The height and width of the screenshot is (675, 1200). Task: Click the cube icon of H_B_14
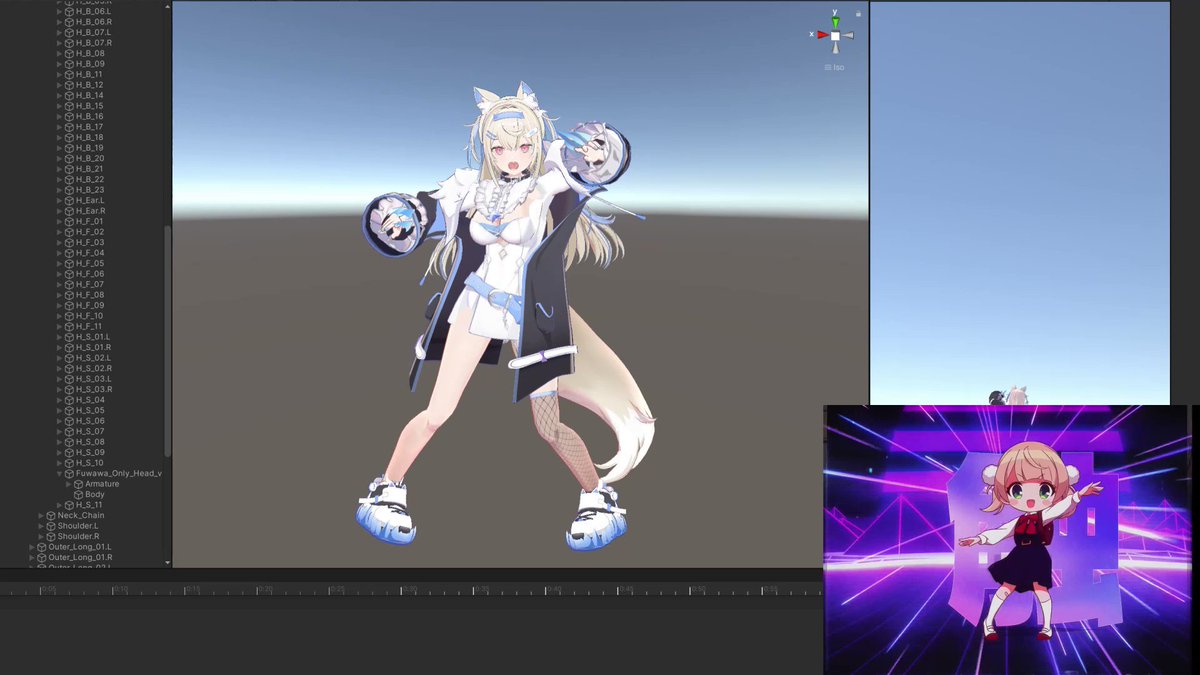tap(69, 95)
